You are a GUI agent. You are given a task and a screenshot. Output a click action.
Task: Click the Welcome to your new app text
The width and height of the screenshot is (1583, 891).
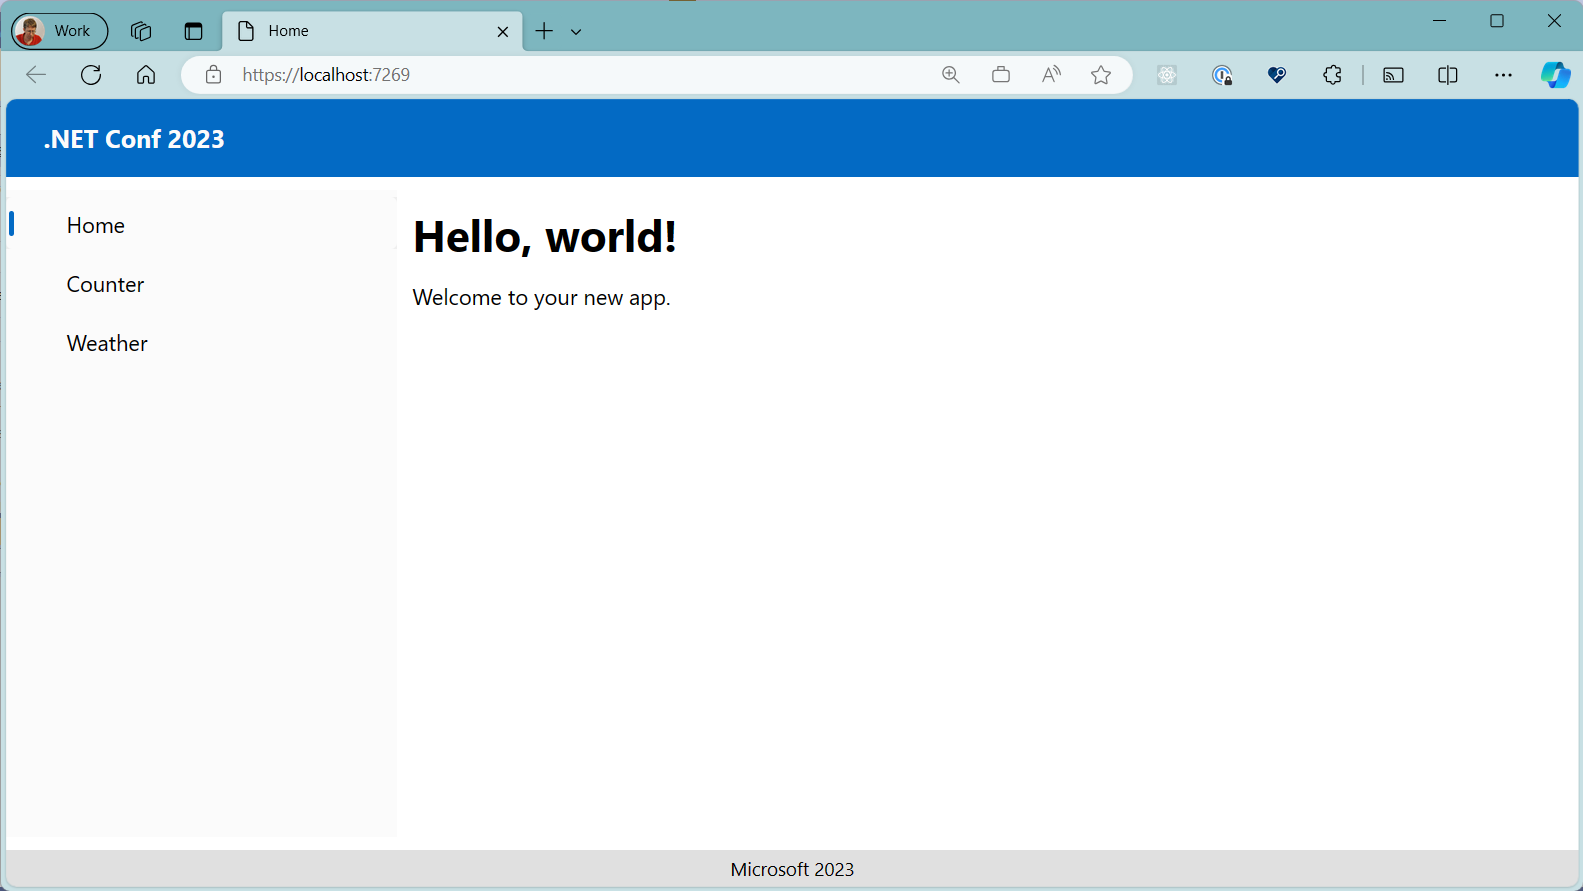tap(541, 298)
